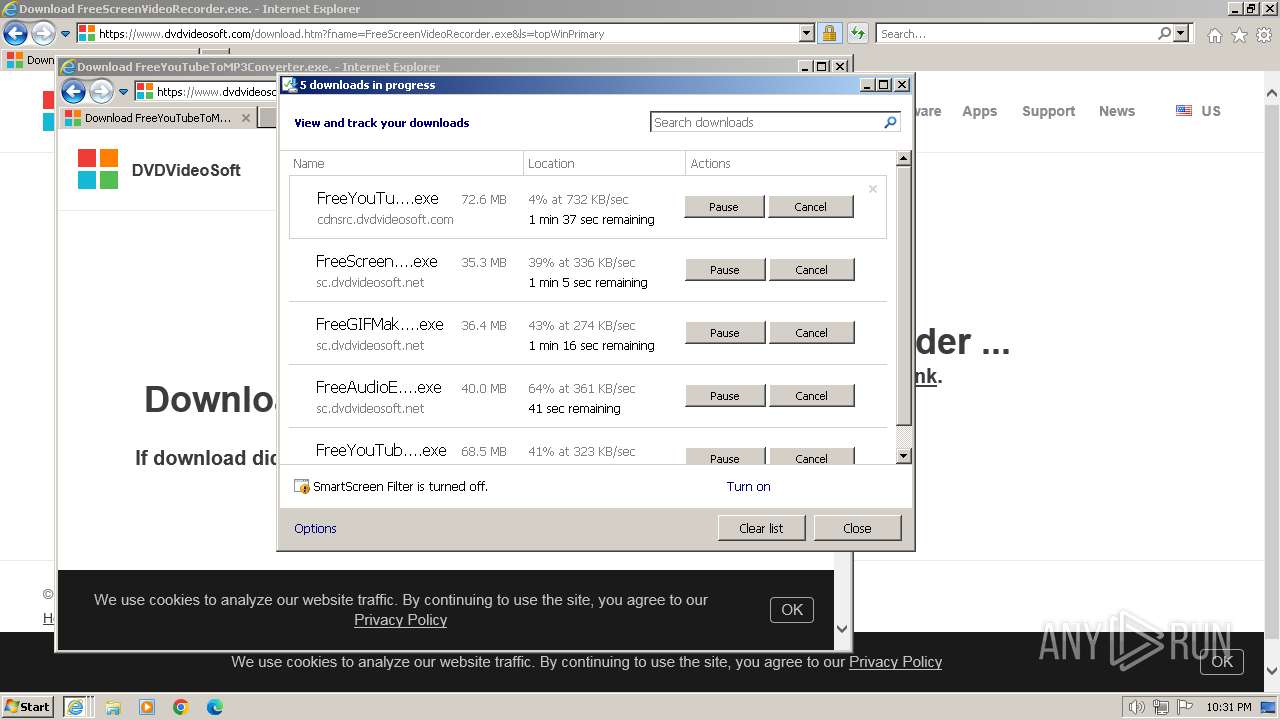Screen dimensions: 1280x720
Task: Open the News menu on website
Action: 1117,111
